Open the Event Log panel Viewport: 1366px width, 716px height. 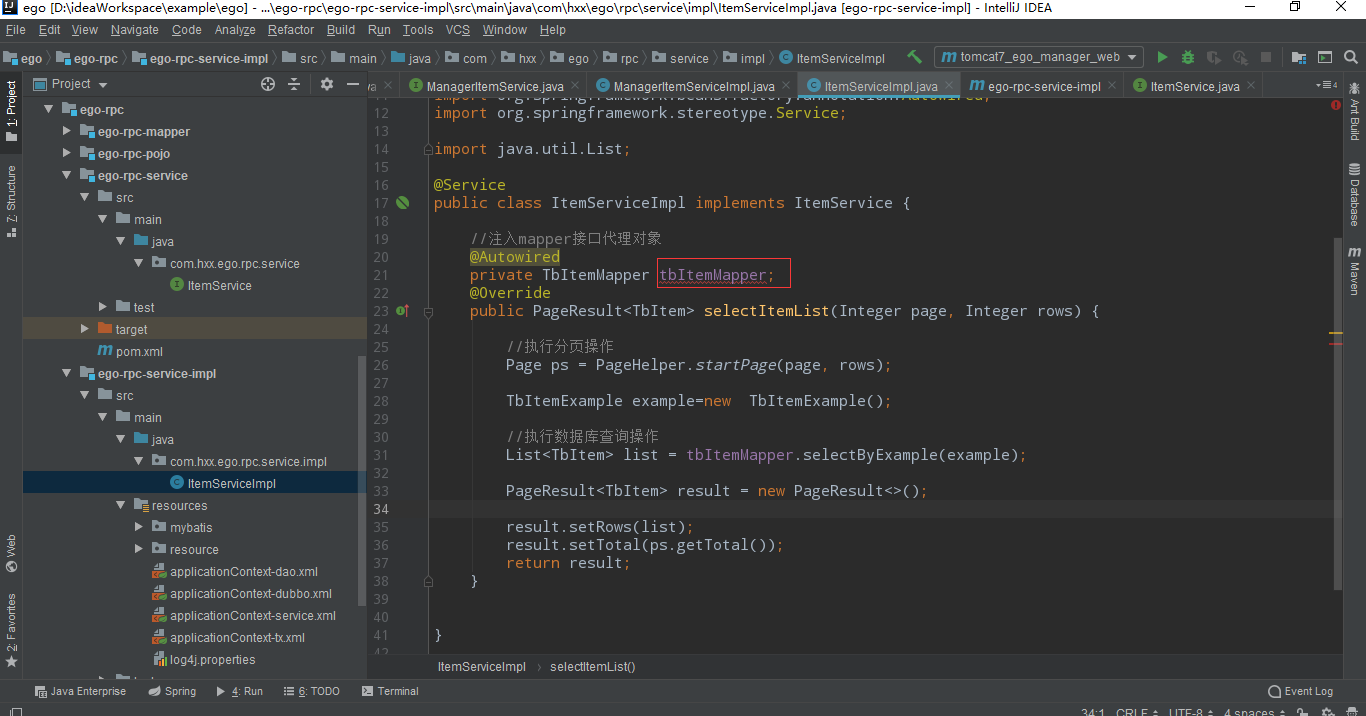pyautogui.click(x=1300, y=691)
